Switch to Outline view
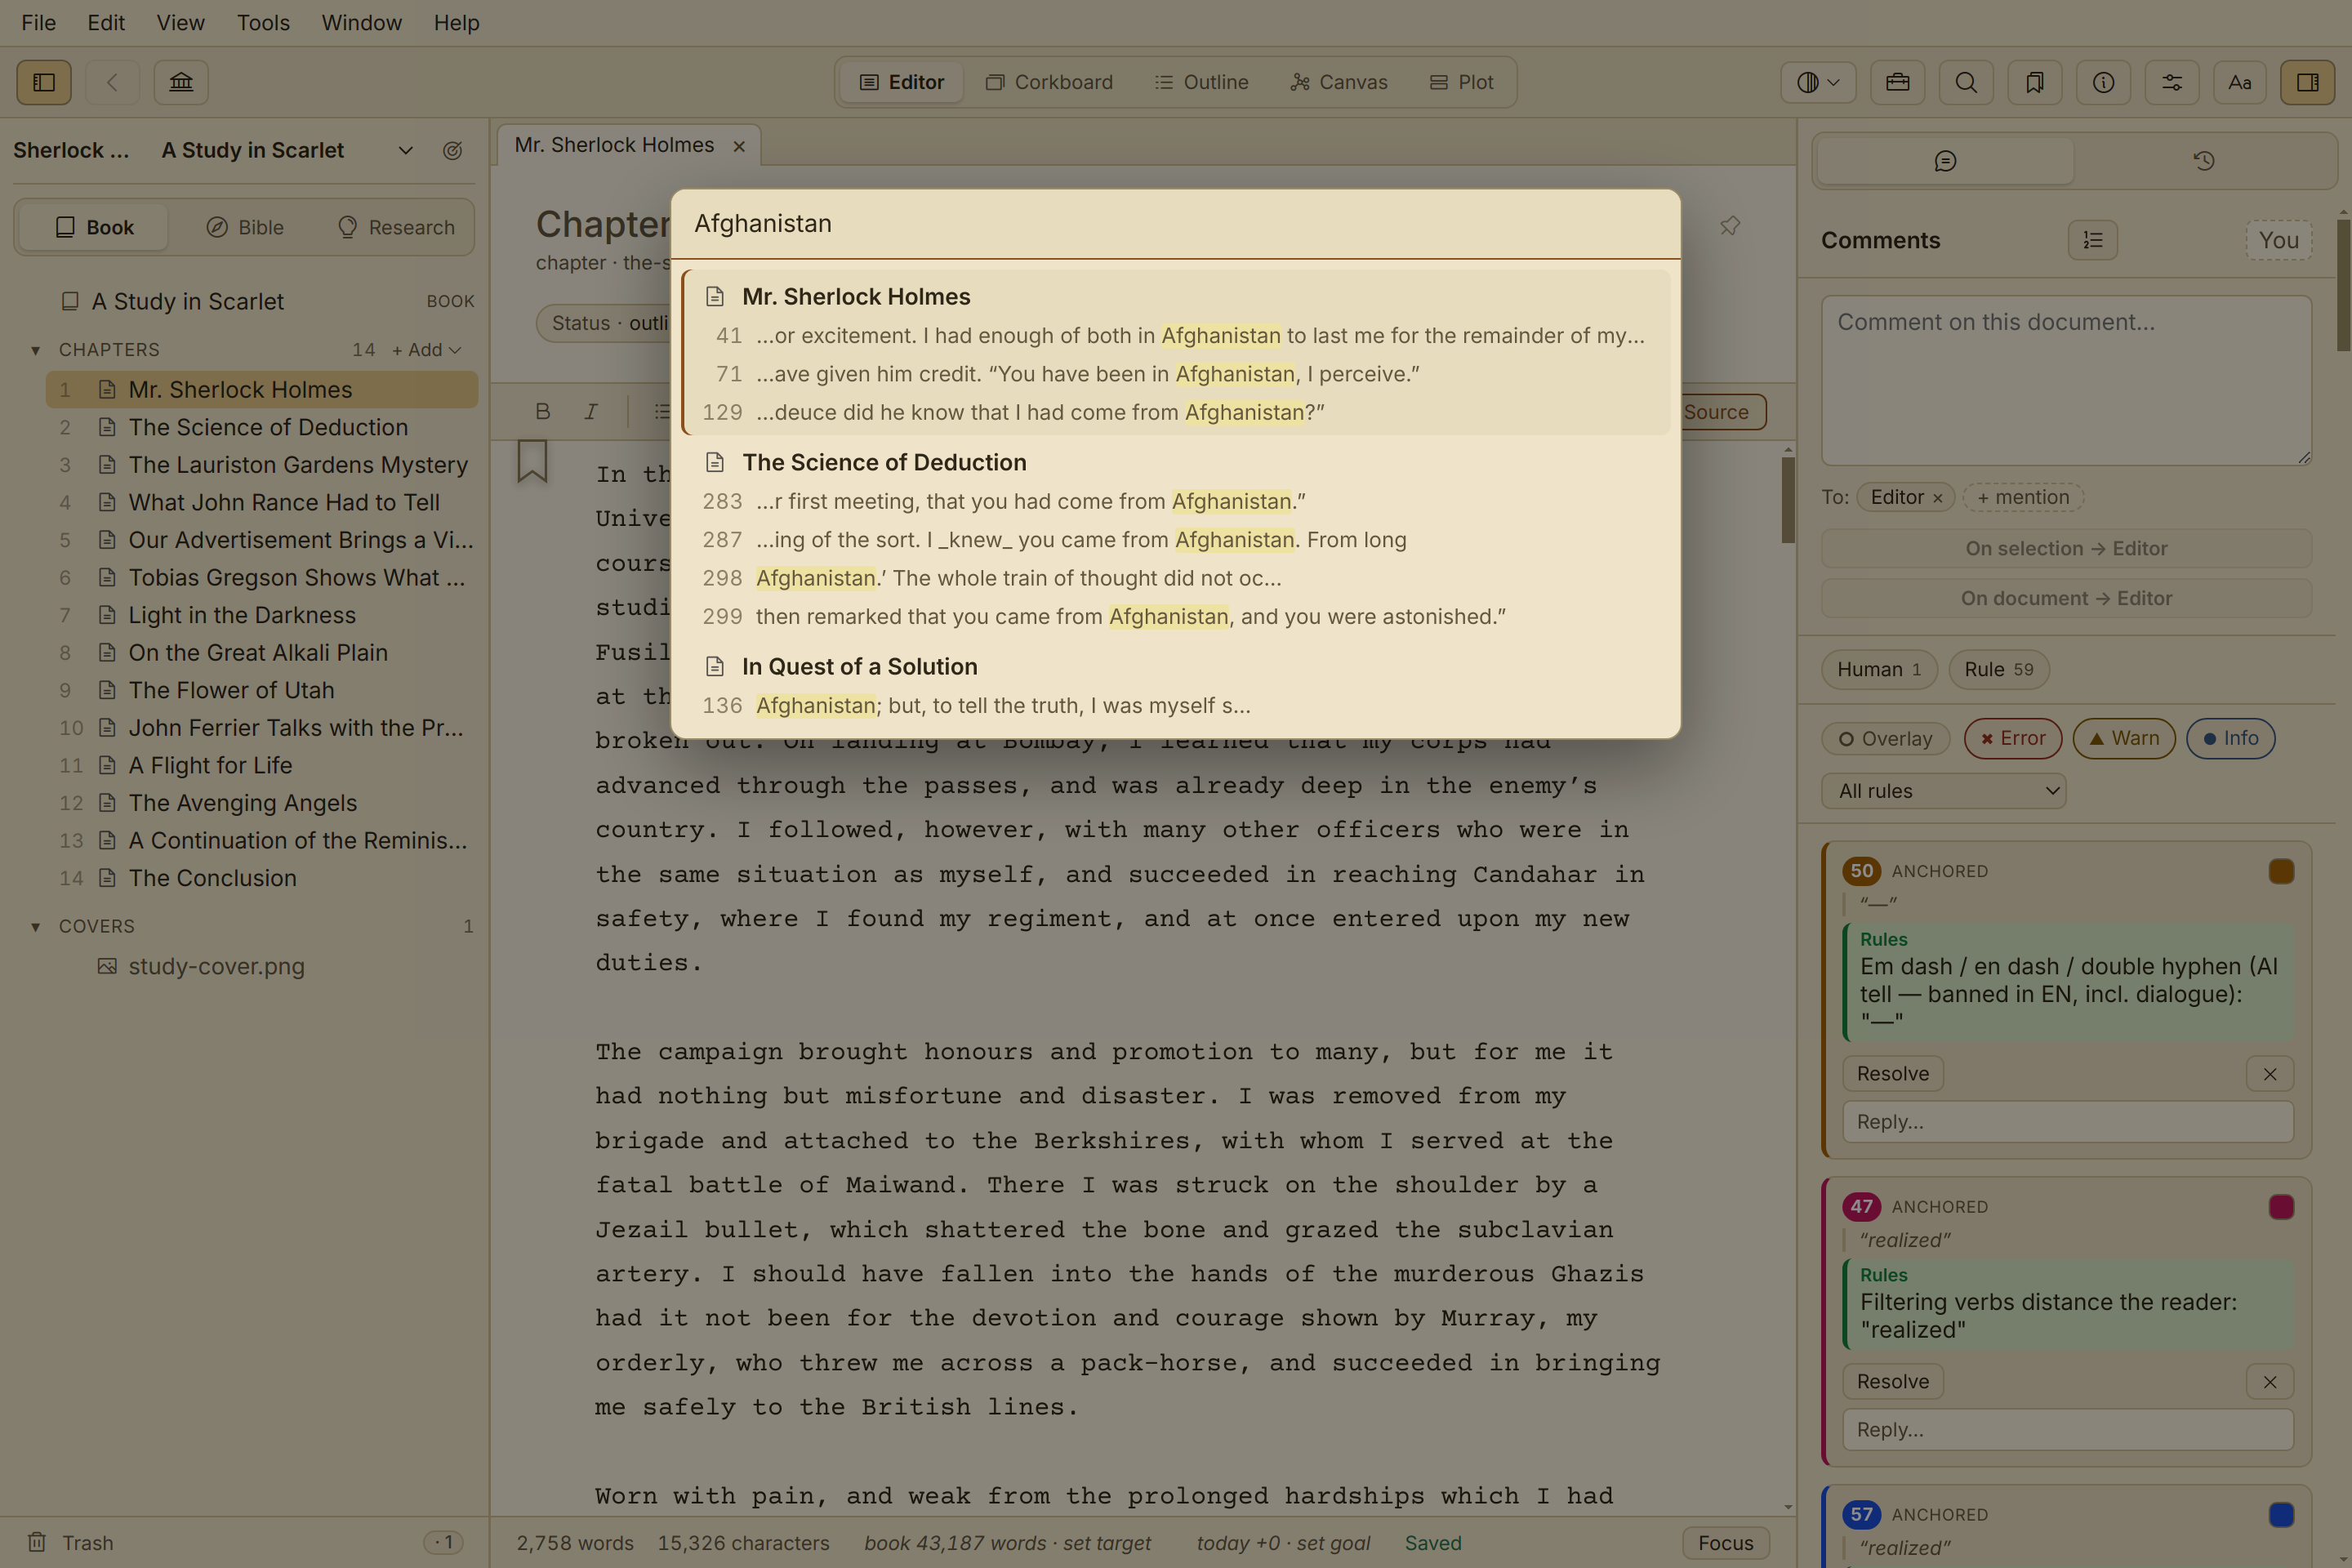Screen dimensions: 2352x1568 tap(1202, 82)
